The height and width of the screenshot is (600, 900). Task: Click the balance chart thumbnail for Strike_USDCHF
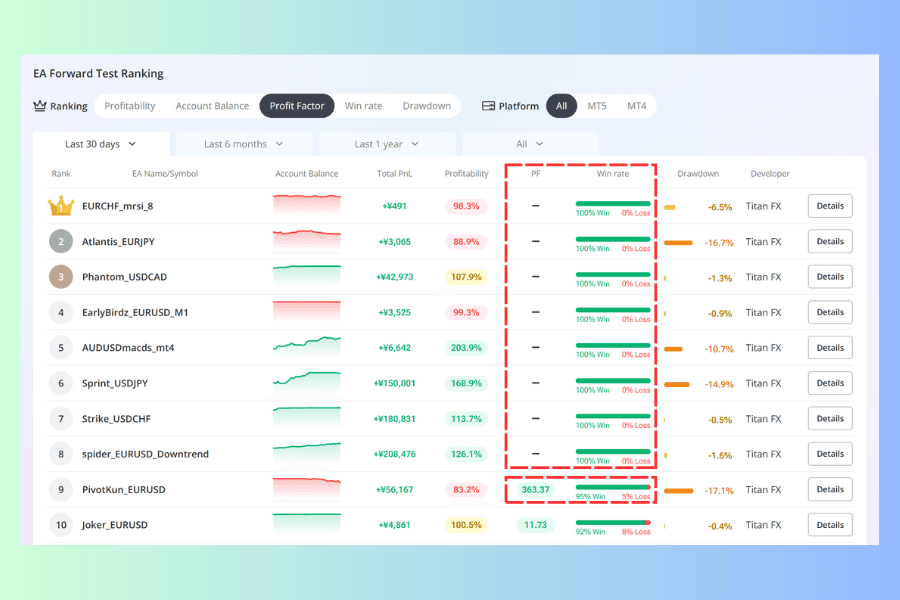[307, 418]
